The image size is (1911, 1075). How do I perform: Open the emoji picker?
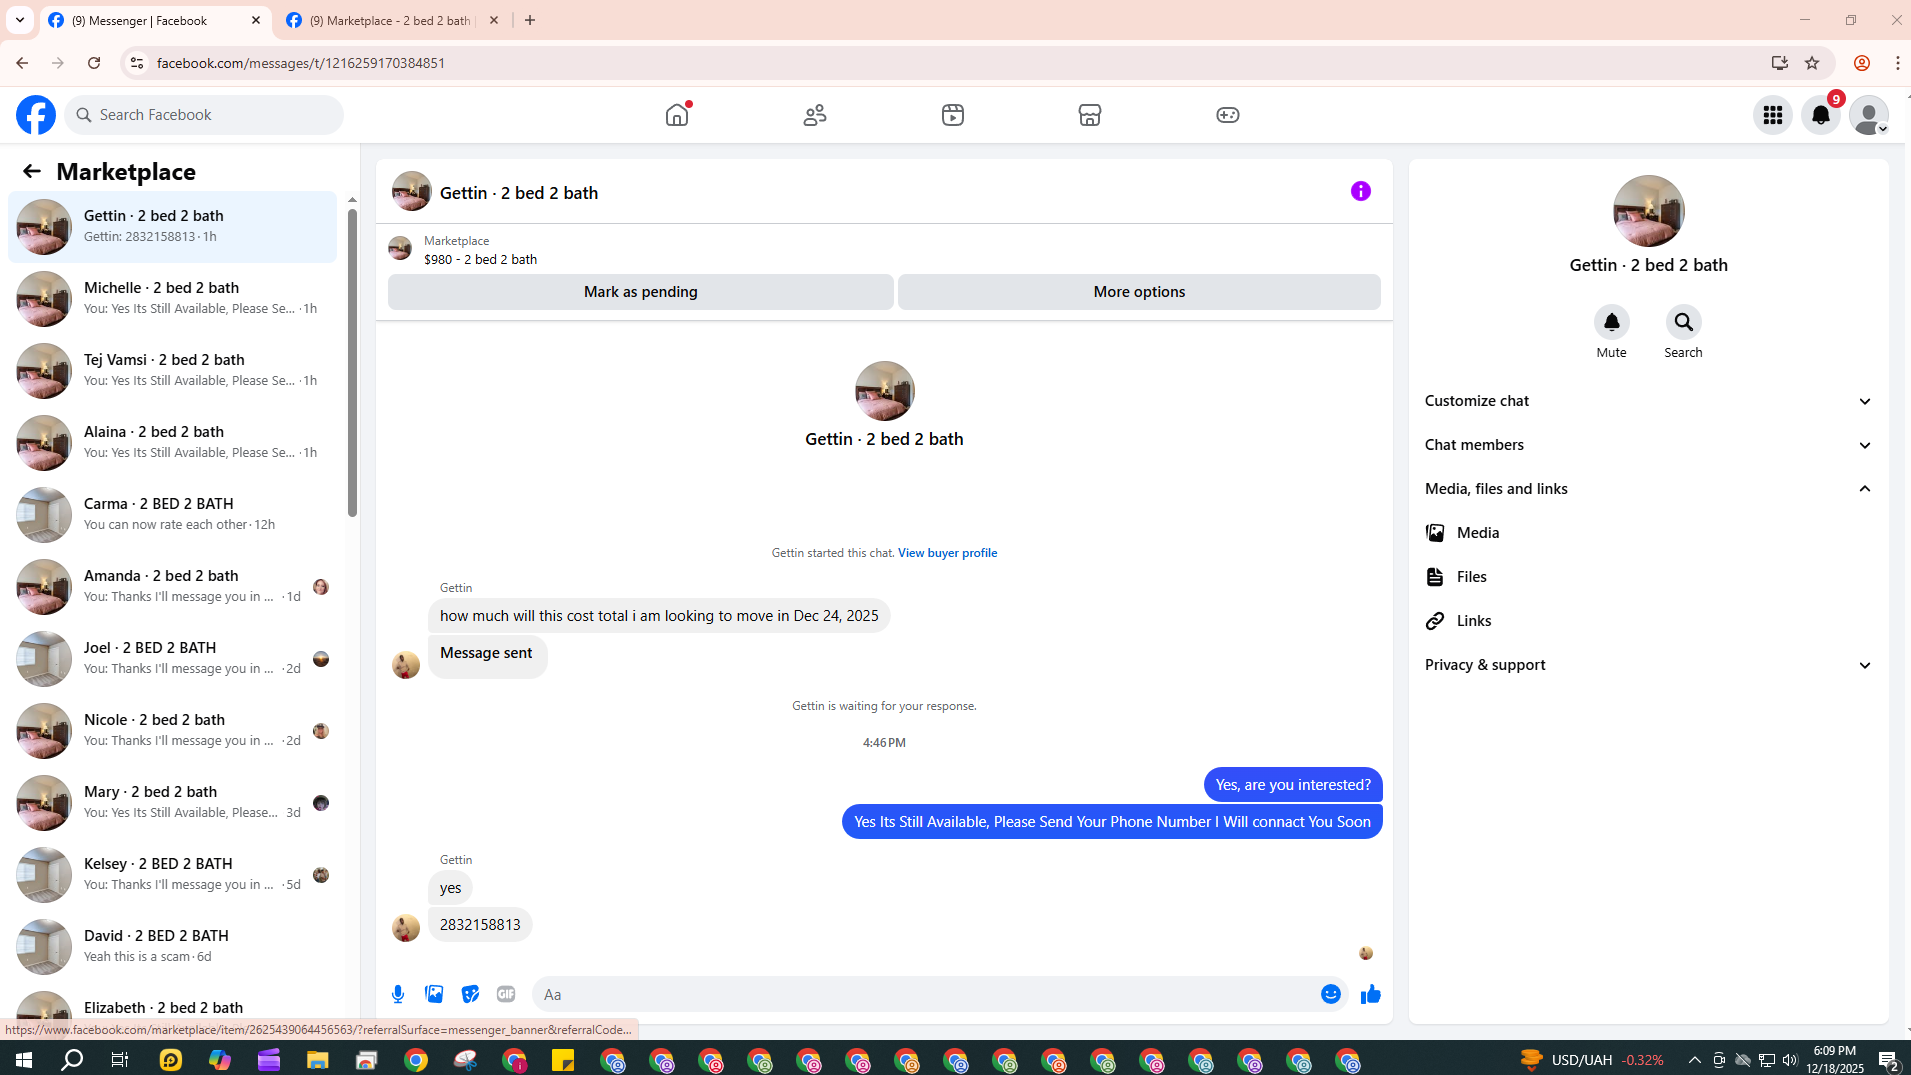pos(1331,994)
